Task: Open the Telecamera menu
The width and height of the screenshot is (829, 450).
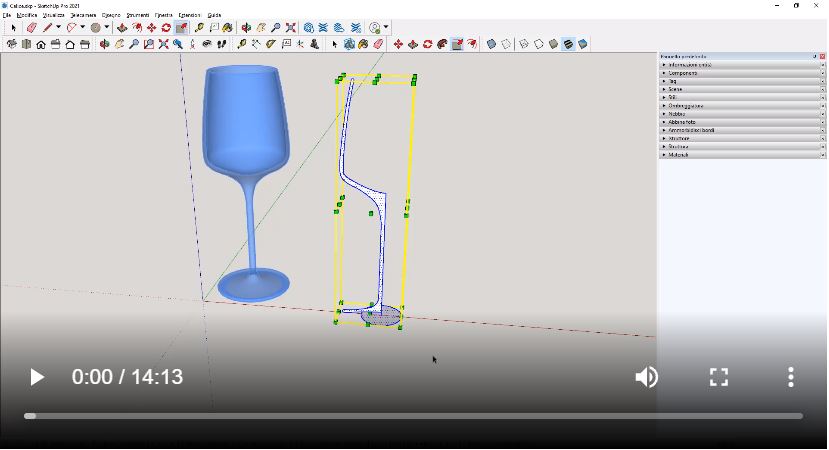Action: tap(83, 15)
